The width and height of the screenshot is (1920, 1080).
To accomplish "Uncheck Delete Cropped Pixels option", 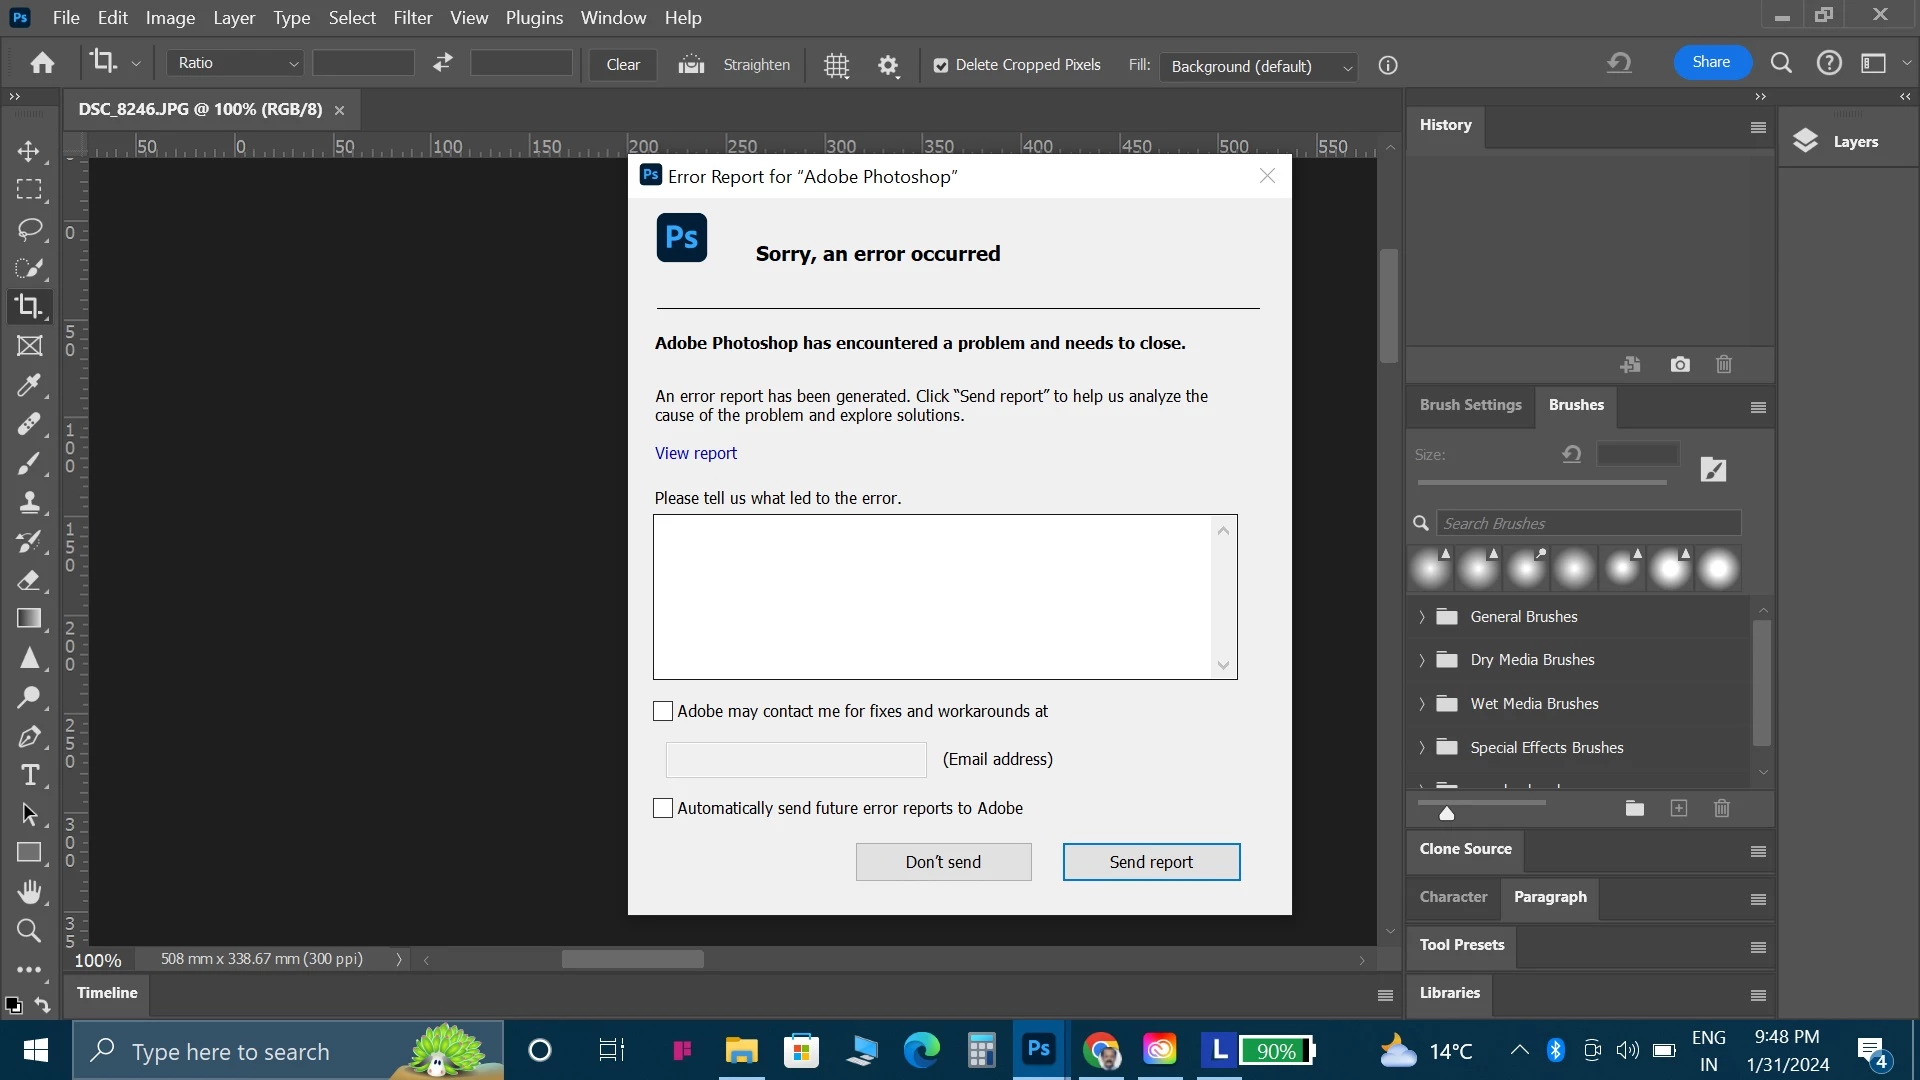I will point(941,66).
